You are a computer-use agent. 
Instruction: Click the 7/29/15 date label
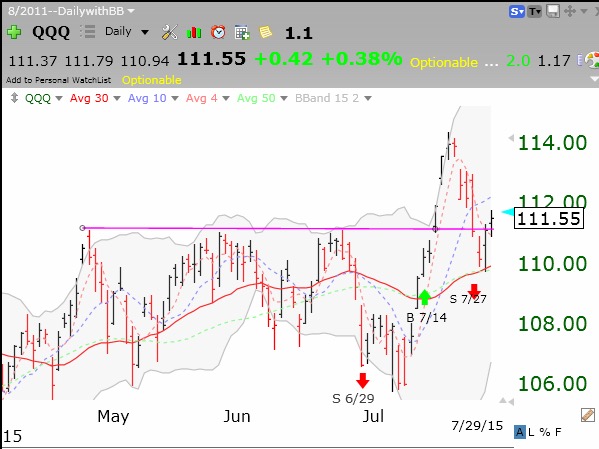tap(477, 425)
